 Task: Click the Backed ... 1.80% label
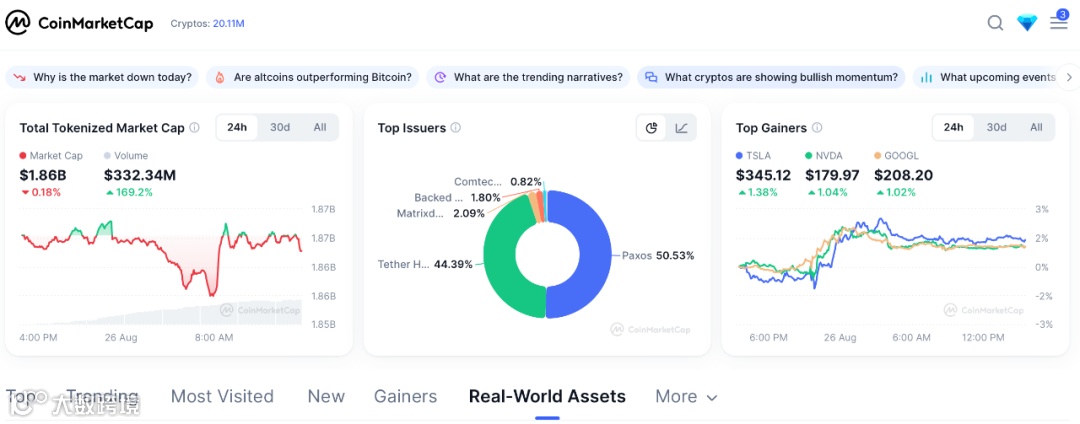(x=458, y=198)
